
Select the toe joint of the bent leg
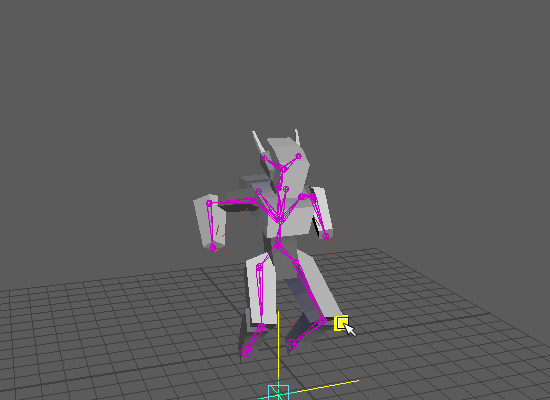point(291,344)
